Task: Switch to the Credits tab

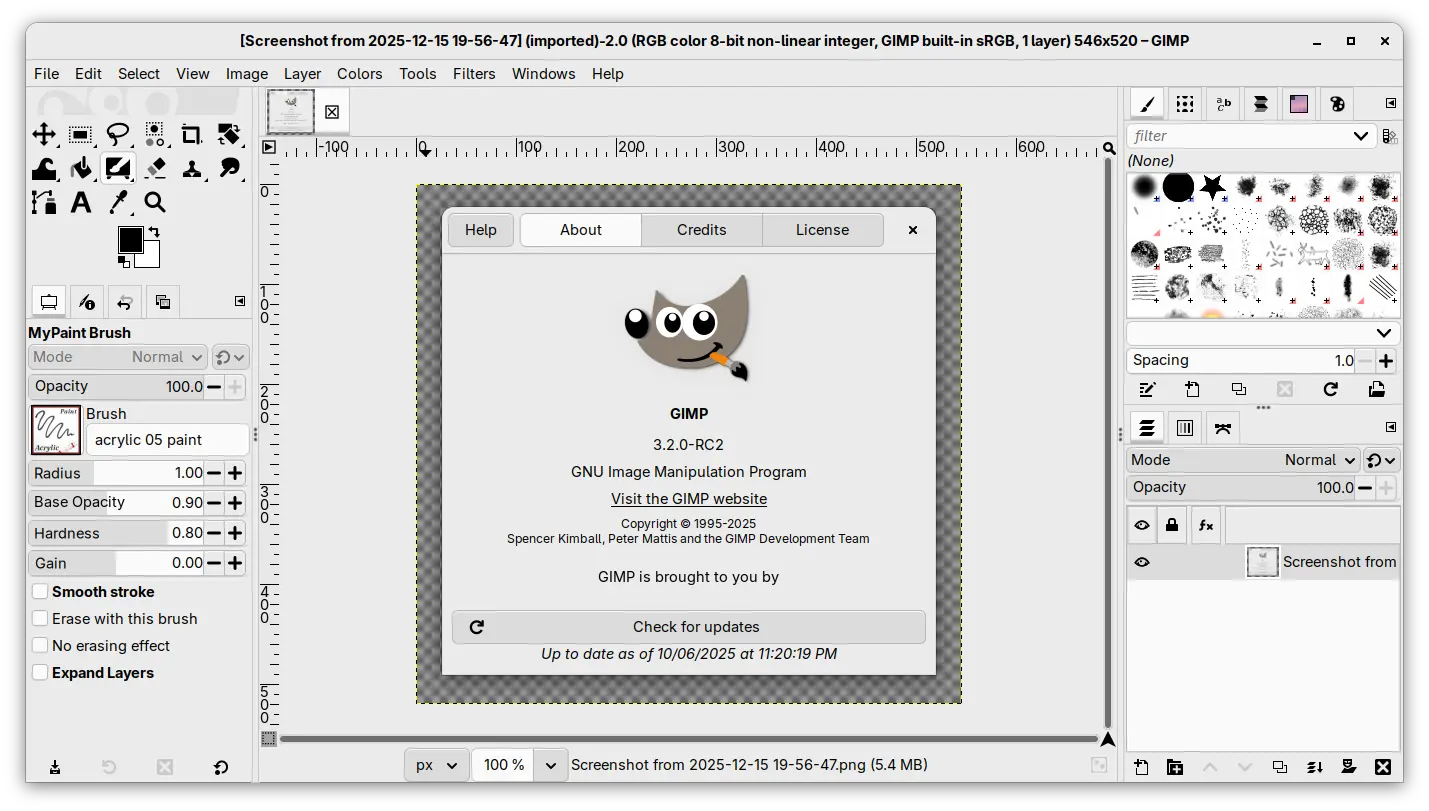Action: 701,230
